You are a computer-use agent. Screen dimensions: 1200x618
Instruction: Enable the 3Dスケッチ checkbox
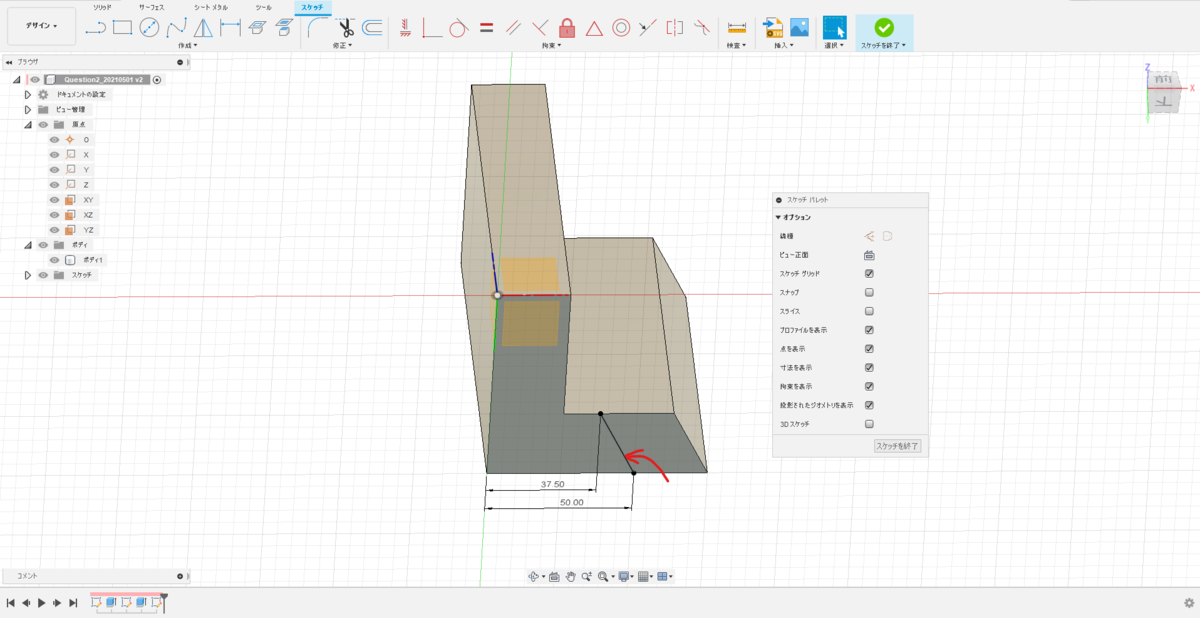pyautogui.click(x=869, y=424)
